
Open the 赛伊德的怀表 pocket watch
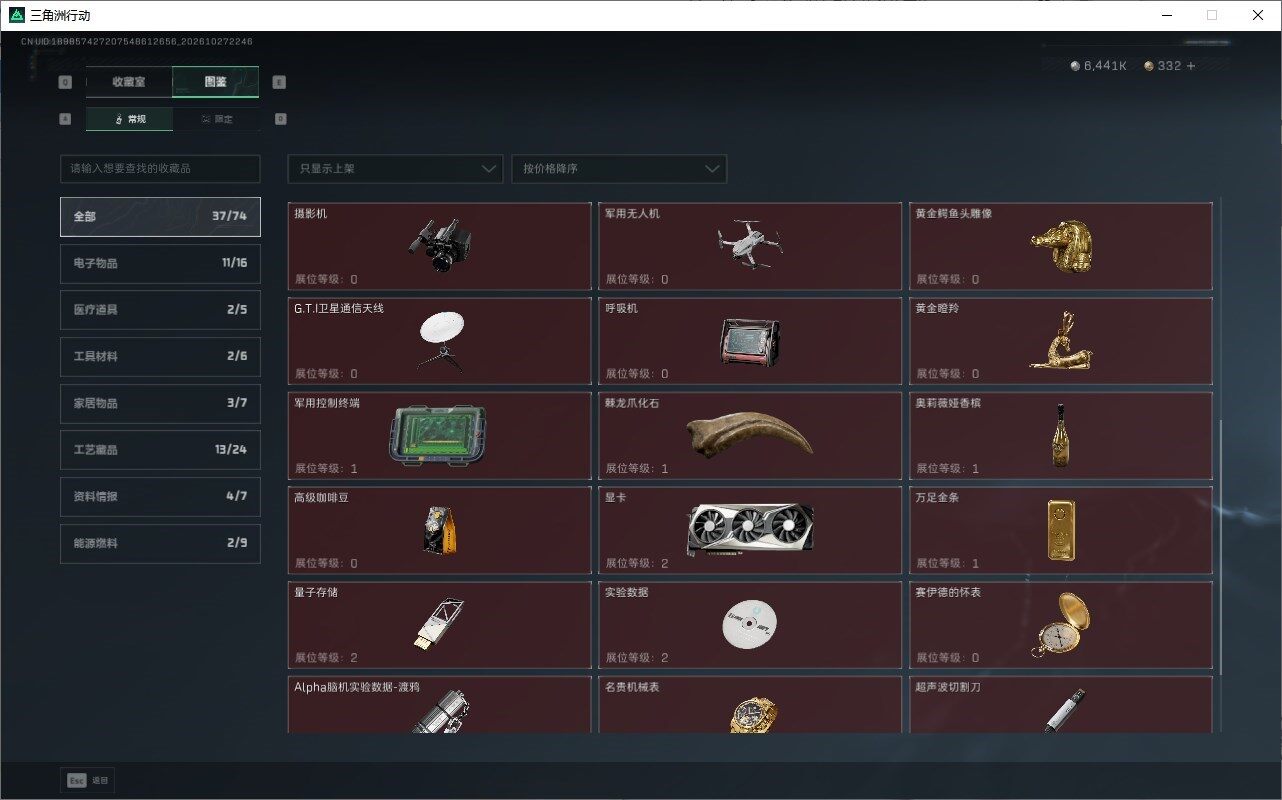(x=1061, y=625)
